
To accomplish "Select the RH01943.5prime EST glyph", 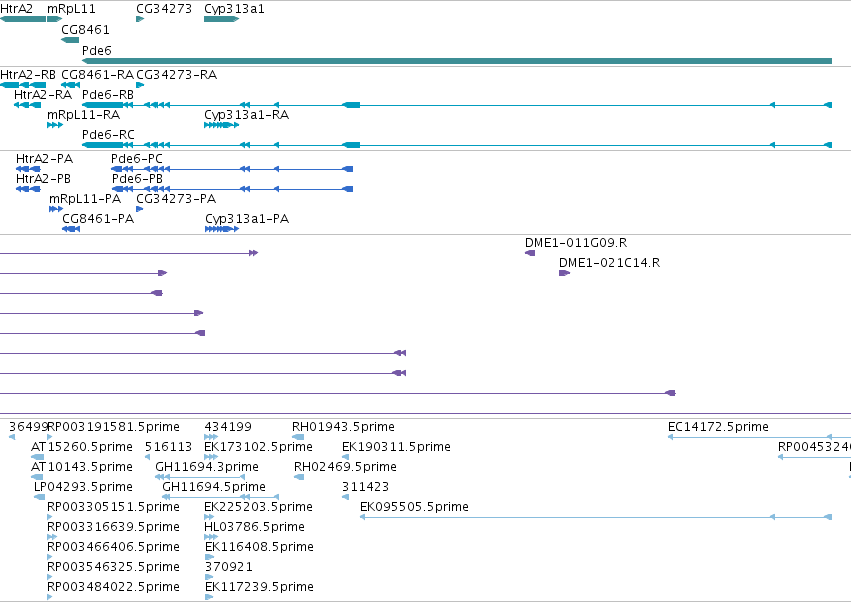I will click(x=298, y=437).
